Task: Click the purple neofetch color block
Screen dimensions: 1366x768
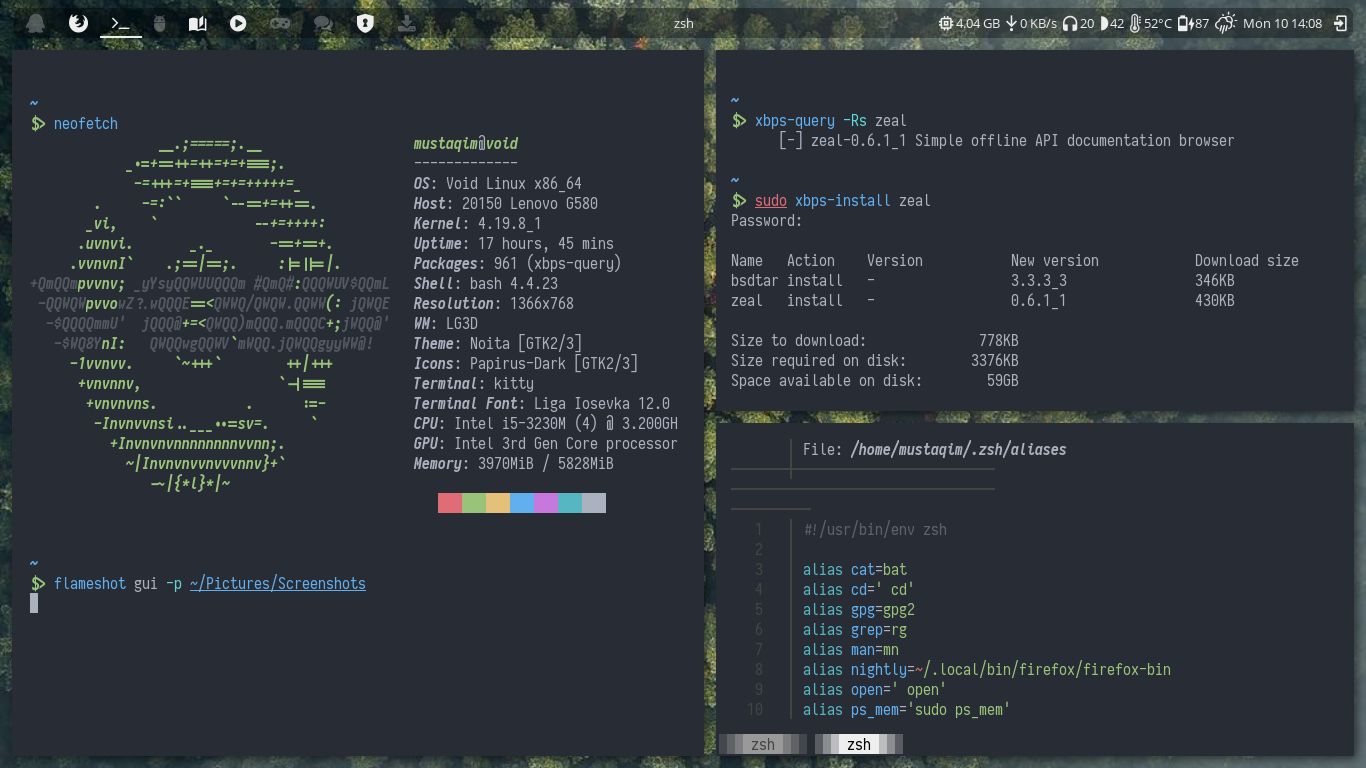Action: tap(546, 503)
